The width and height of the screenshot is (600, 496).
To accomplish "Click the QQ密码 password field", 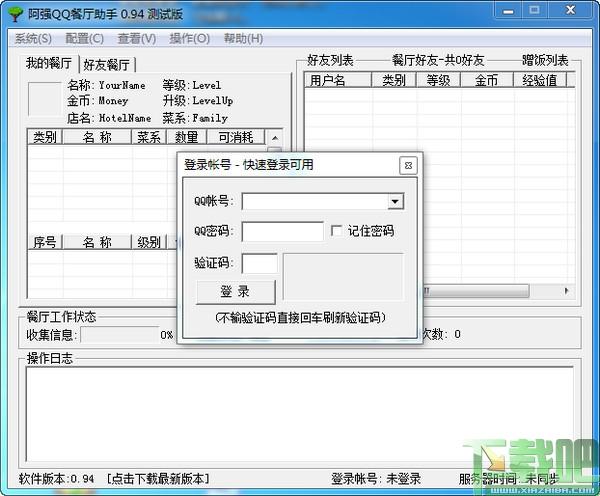I will (x=282, y=231).
